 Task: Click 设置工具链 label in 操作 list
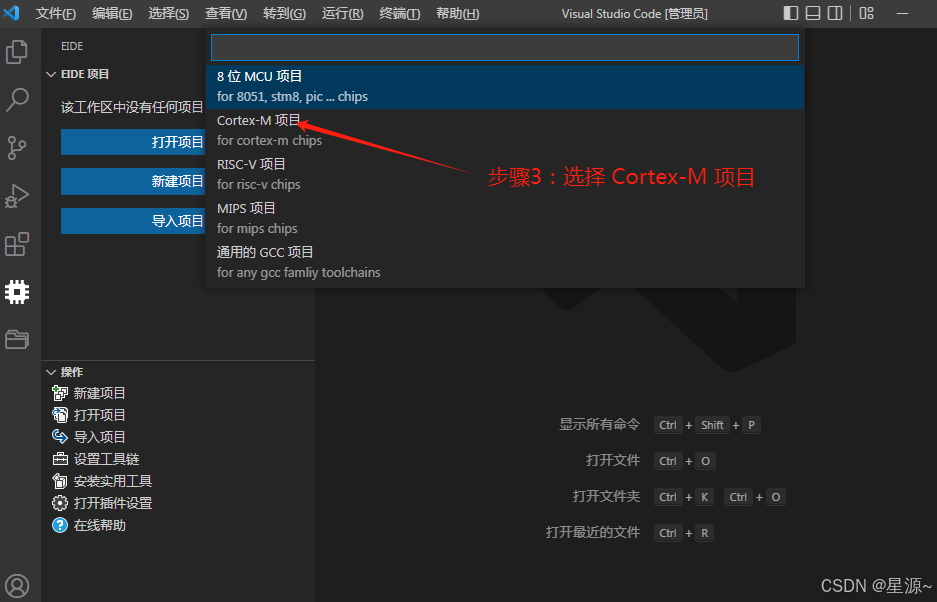tap(106, 459)
